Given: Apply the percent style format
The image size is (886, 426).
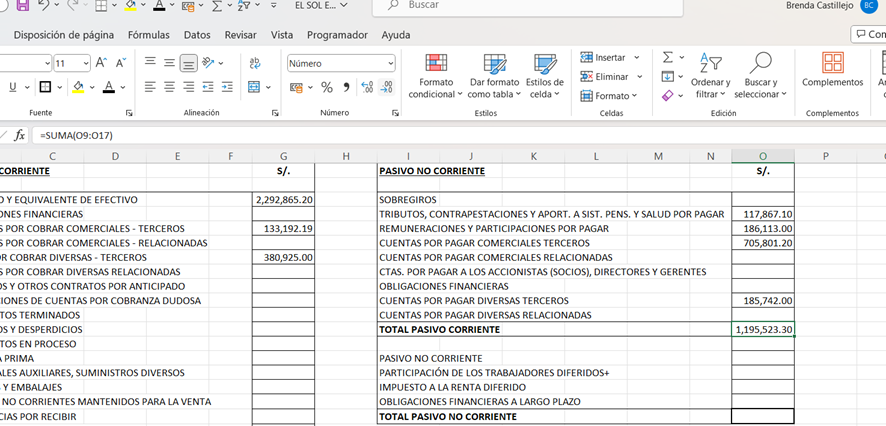Looking at the screenshot, I should coord(327,87).
